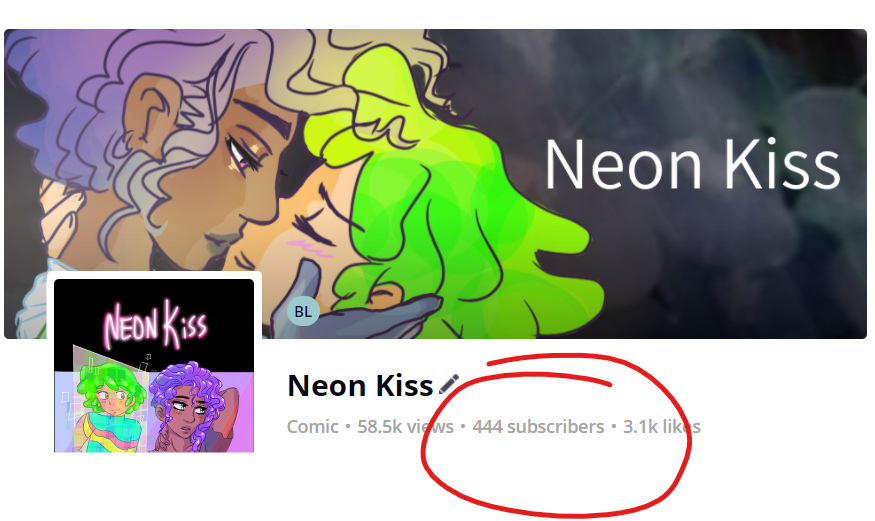
Task: Open the Neon Kiss cover thumbnail
Action: (x=154, y=365)
